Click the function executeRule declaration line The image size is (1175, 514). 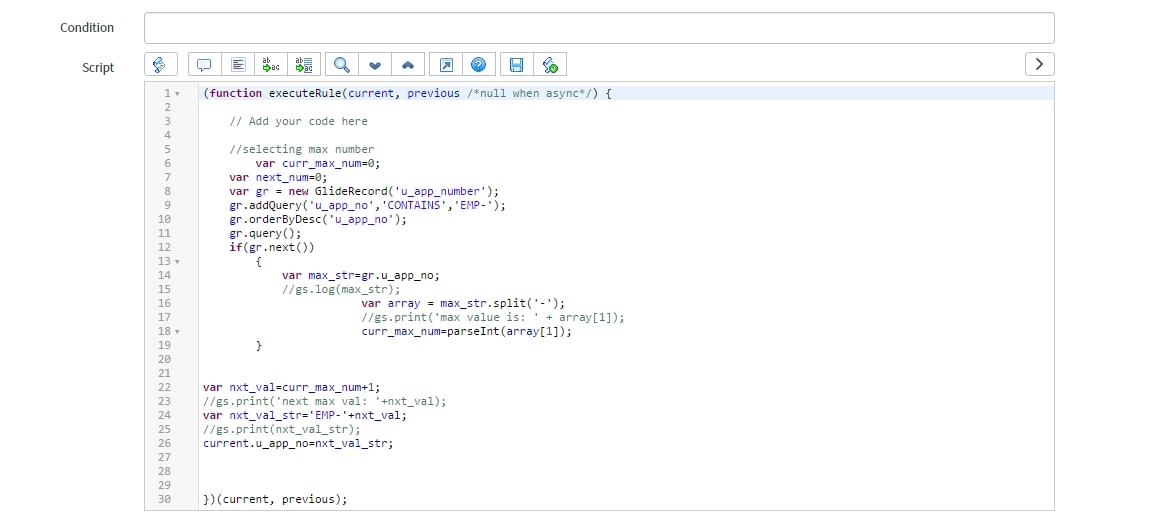tap(407, 94)
